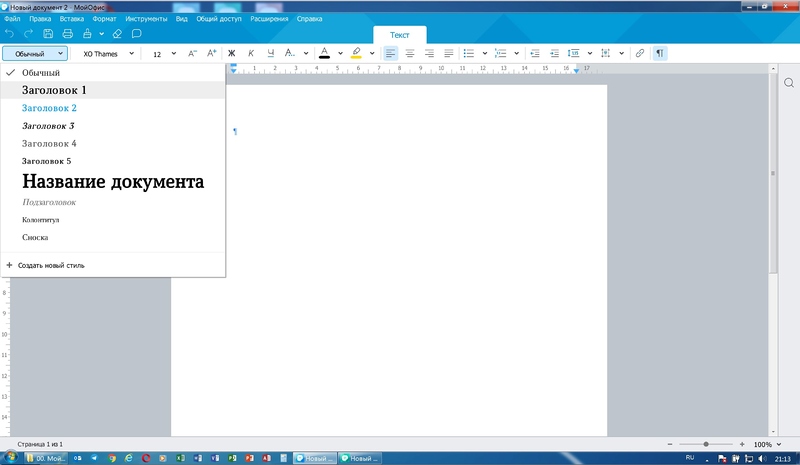
Task: Click the Save document icon
Action: click(48, 34)
